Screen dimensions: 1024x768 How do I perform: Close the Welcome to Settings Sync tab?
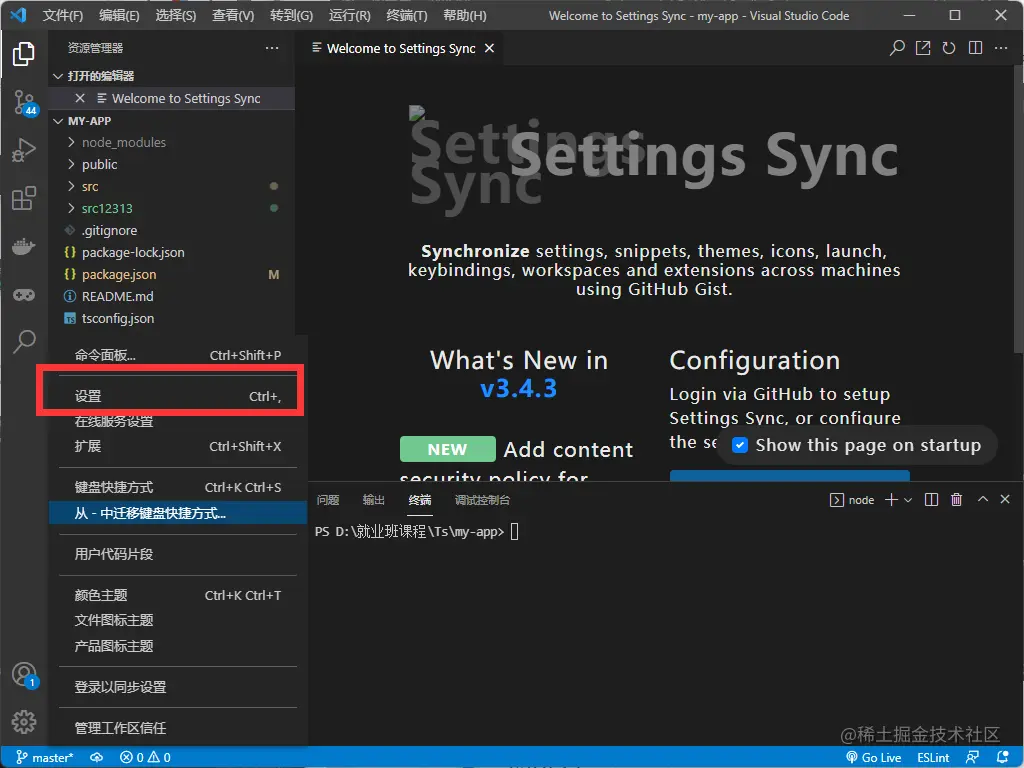[489, 48]
